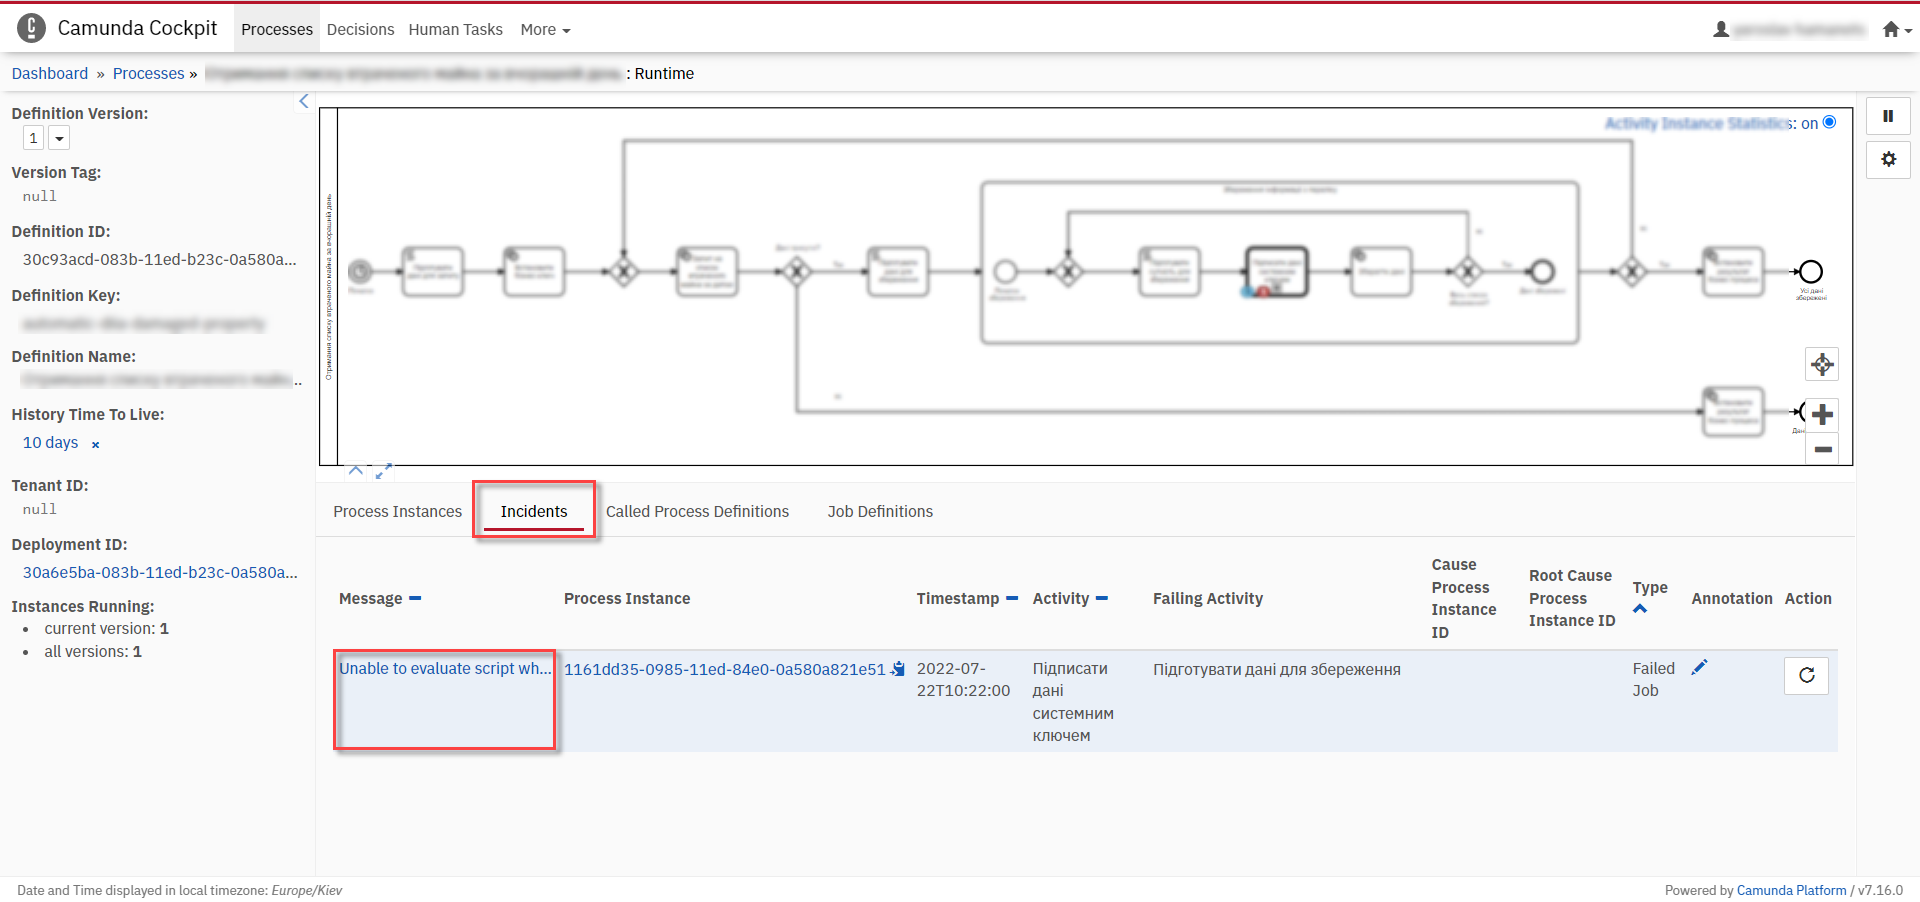The image size is (1920, 902).
Task: Click the Root Cause Process Instance ID header
Action: [x=1571, y=598]
